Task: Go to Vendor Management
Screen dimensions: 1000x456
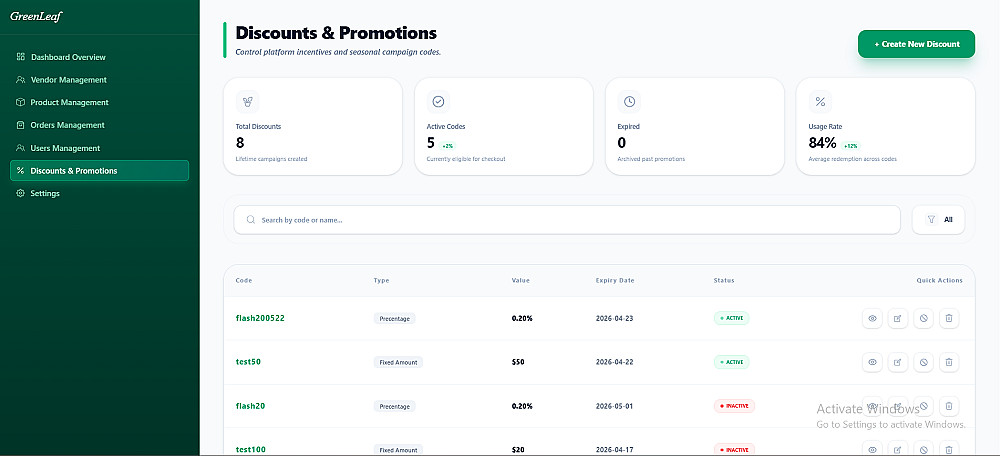Action: (68, 80)
